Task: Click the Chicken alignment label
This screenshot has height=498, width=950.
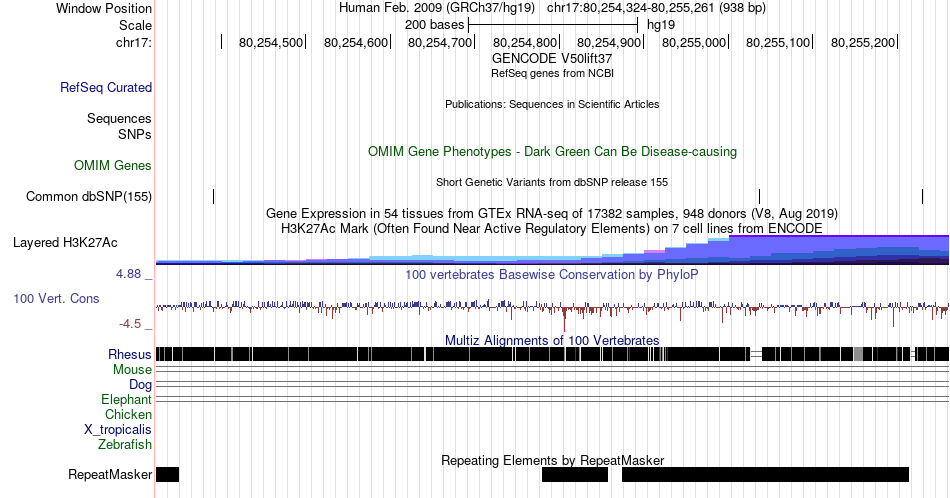Action: click(128, 414)
